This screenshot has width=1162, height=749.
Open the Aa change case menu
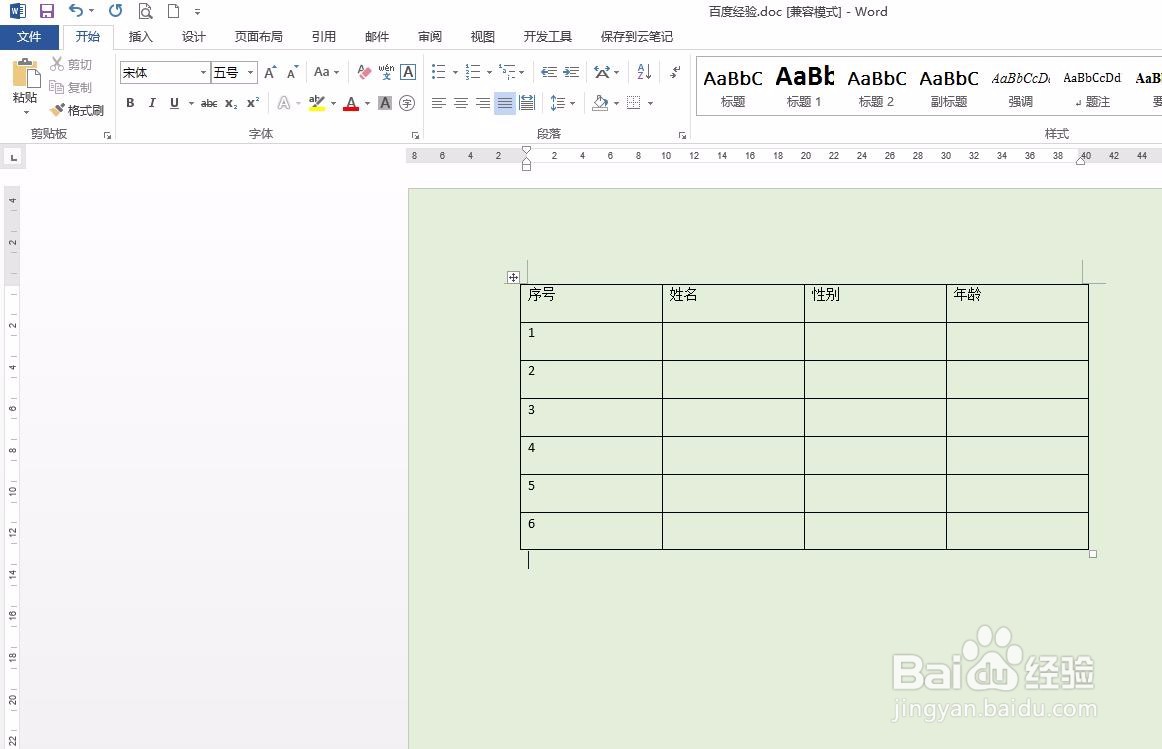coord(326,72)
